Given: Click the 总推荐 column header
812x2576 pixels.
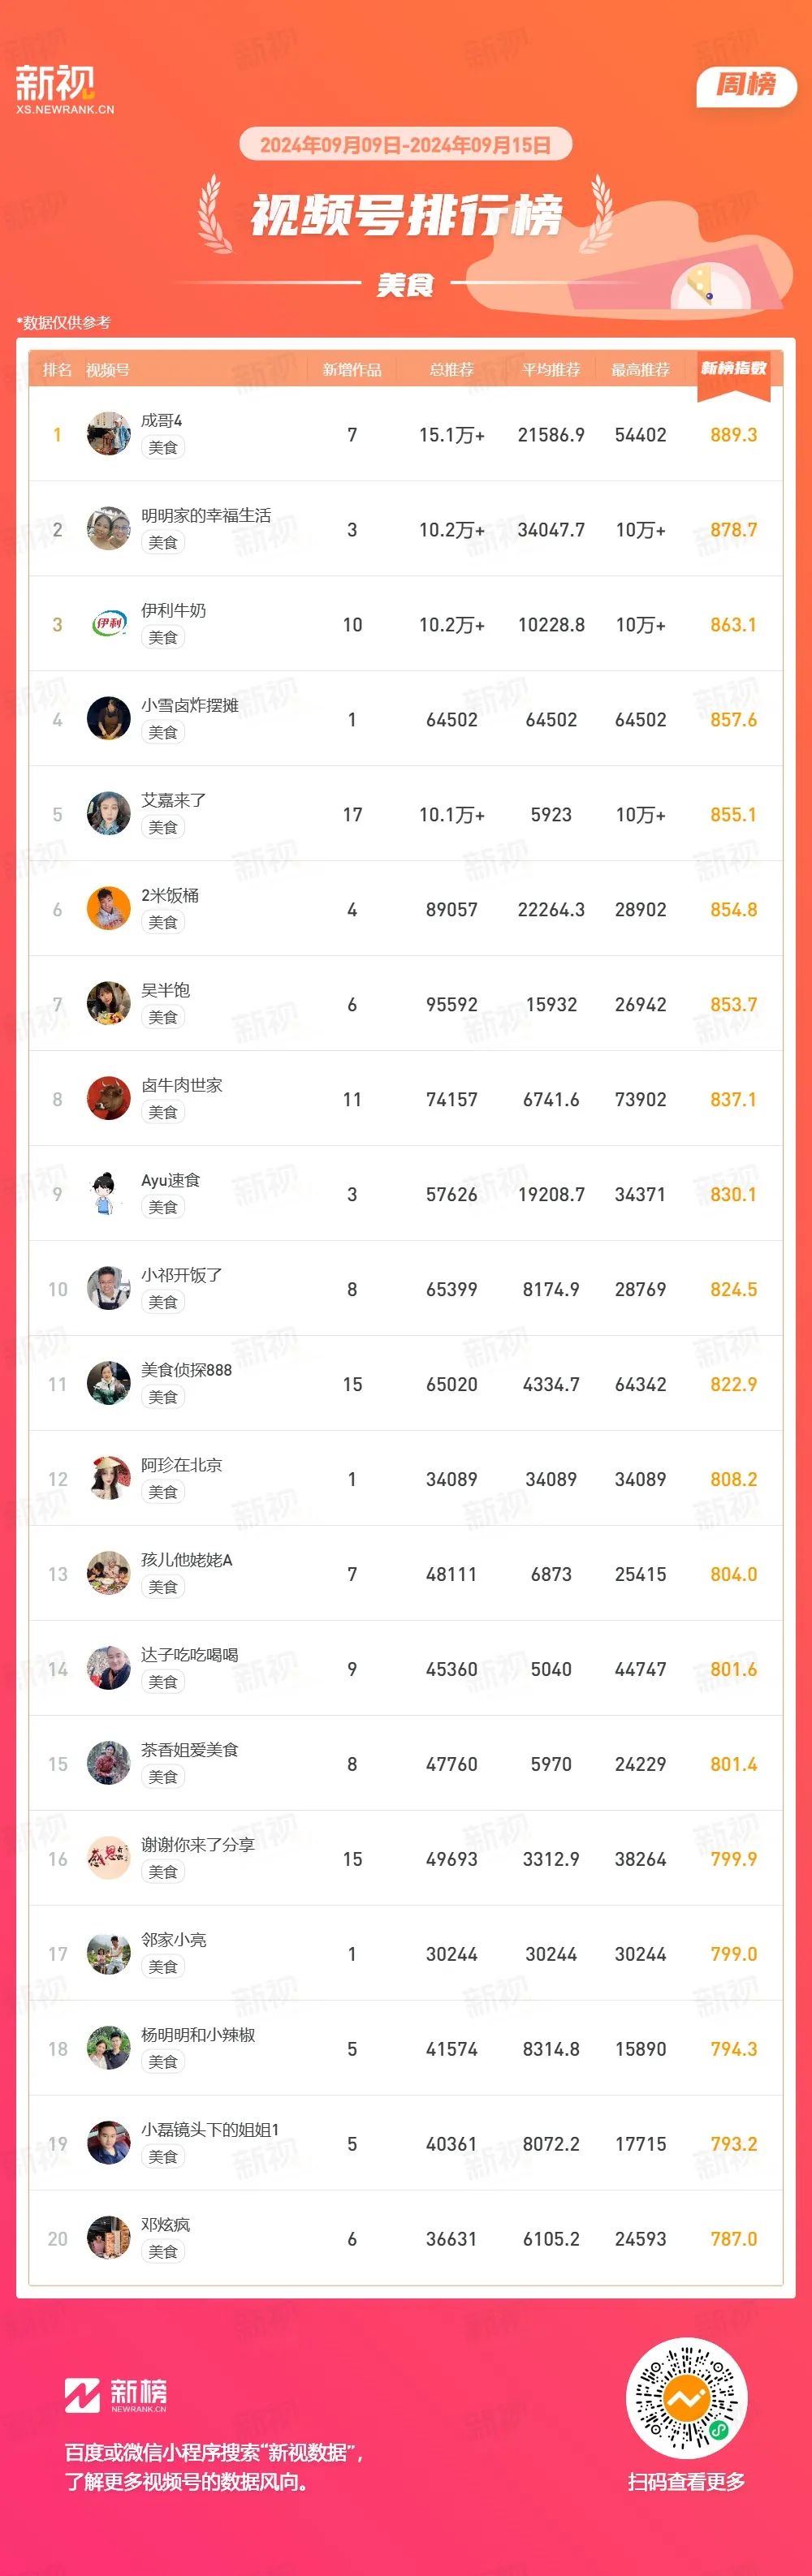Looking at the screenshot, I should pos(452,370).
